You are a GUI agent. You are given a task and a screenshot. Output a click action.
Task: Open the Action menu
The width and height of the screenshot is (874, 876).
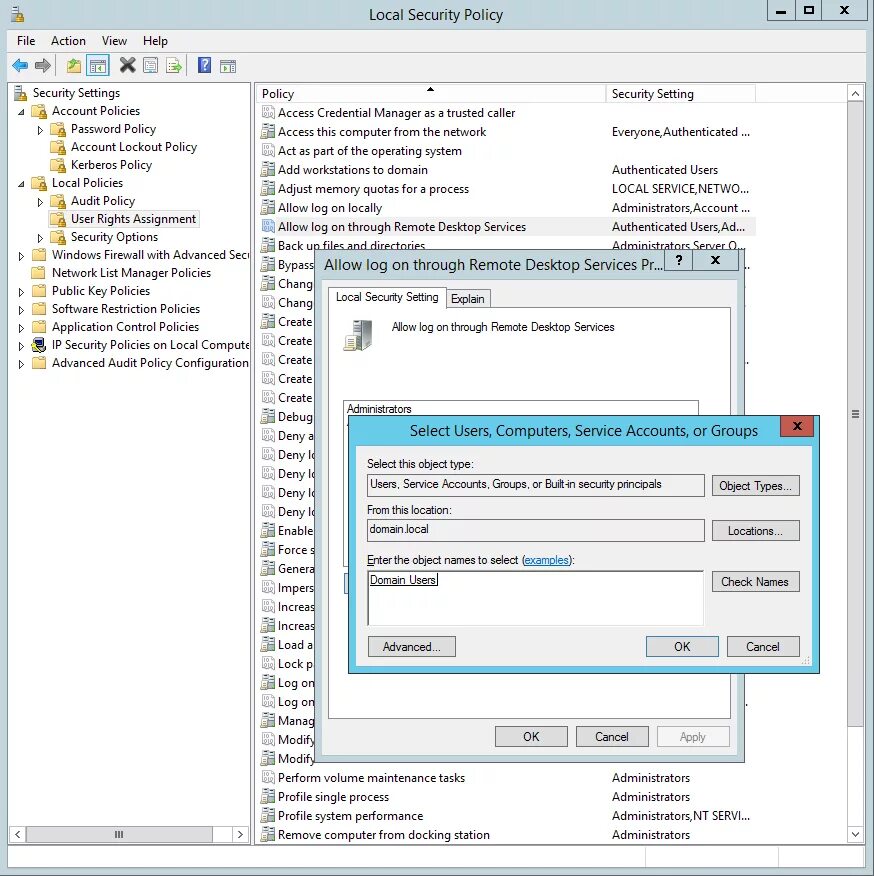pyautogui.click(x=68, y=41)
